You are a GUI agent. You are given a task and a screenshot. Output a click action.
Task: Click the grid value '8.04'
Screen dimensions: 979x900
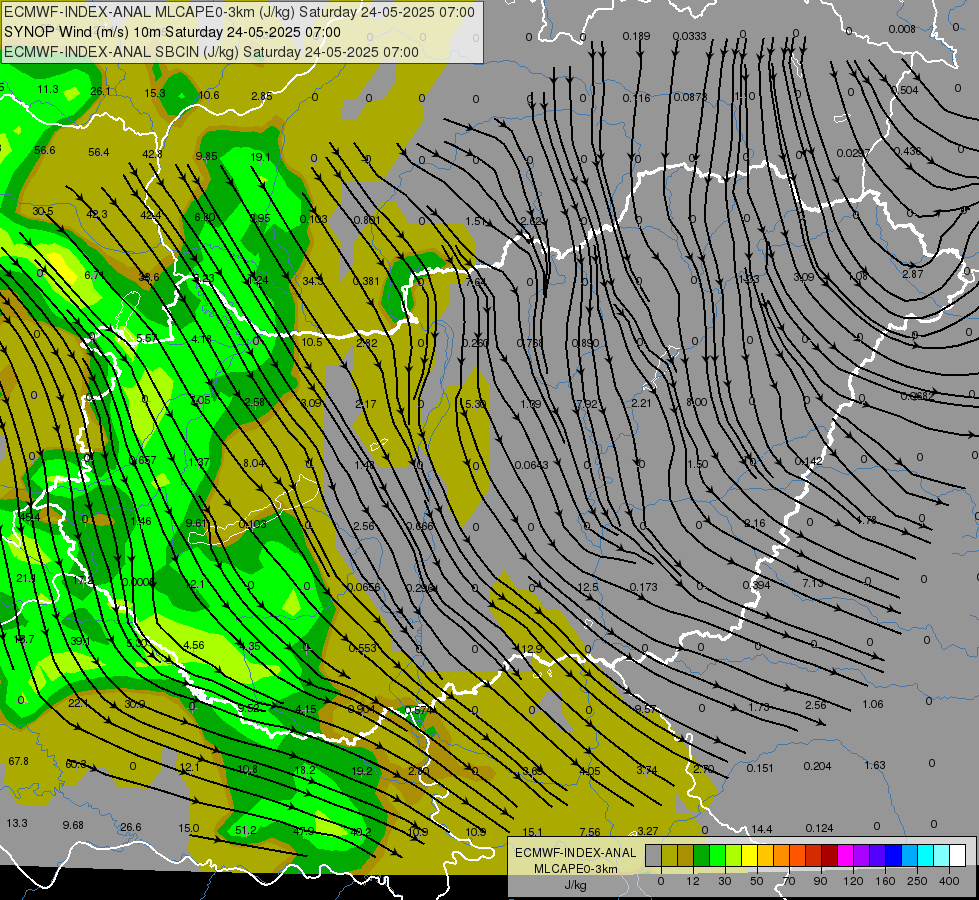point(253,463)
